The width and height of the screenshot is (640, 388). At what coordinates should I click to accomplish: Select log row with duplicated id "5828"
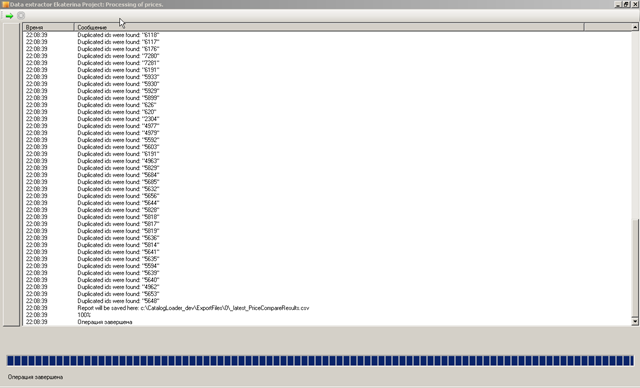pos(327,210)
